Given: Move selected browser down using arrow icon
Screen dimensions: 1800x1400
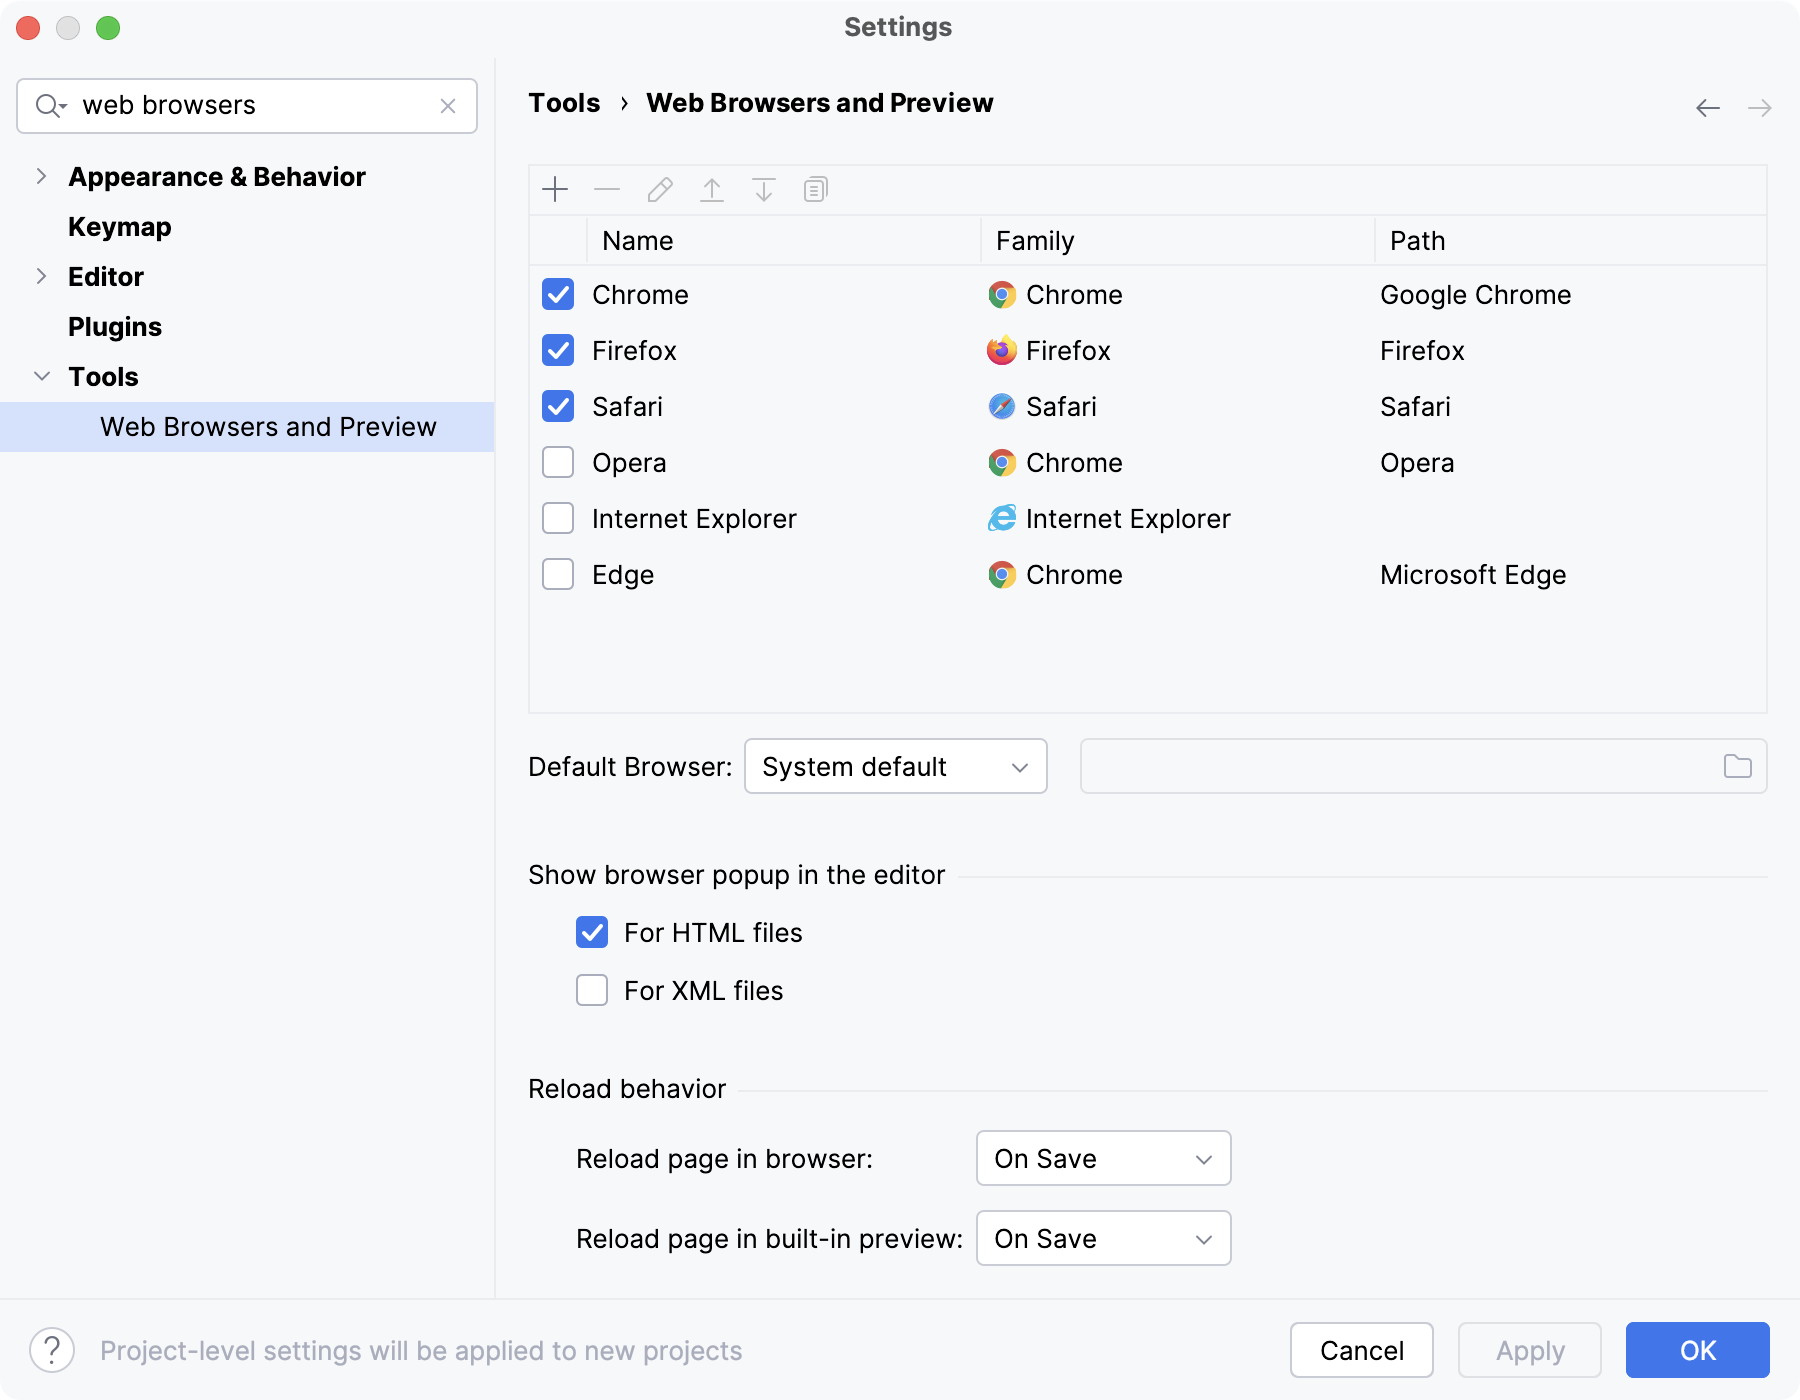Looking at the screenshot, I should 764,189.
